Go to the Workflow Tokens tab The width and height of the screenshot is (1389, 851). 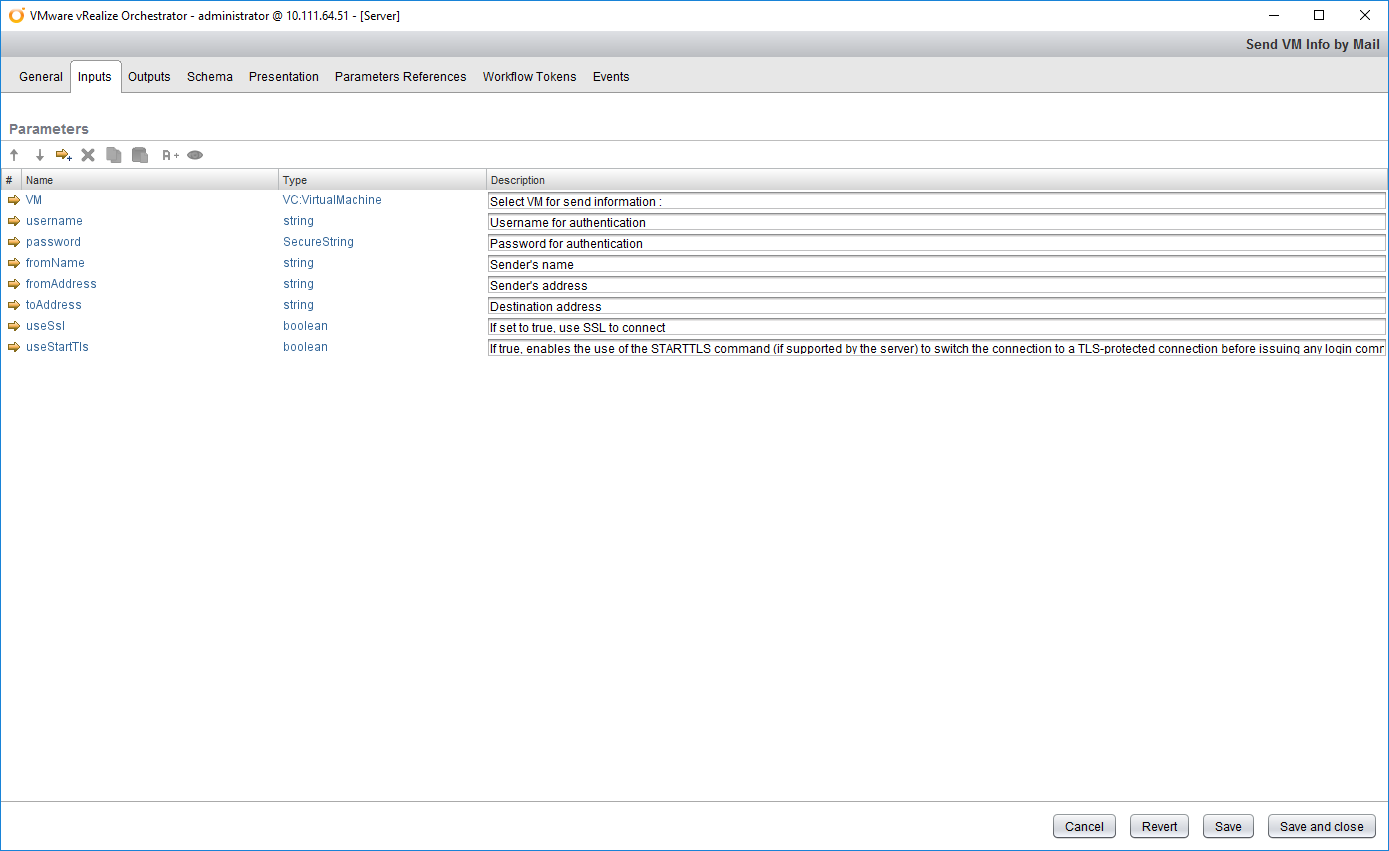(529, 77)
